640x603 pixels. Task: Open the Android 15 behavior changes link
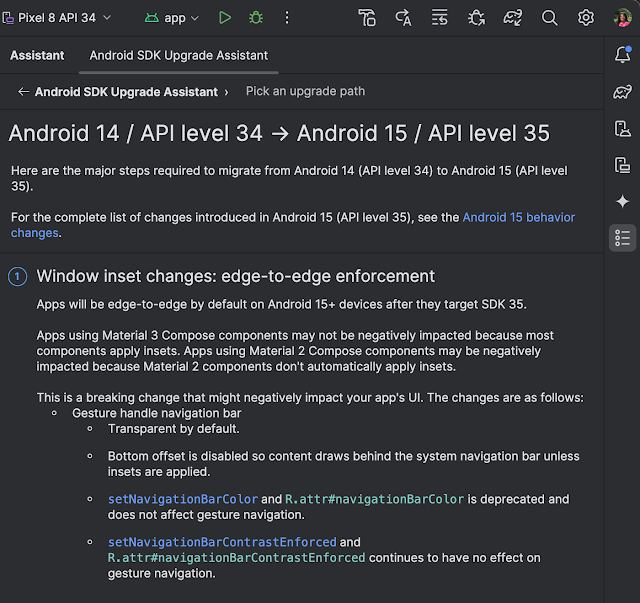click(518, 217)
